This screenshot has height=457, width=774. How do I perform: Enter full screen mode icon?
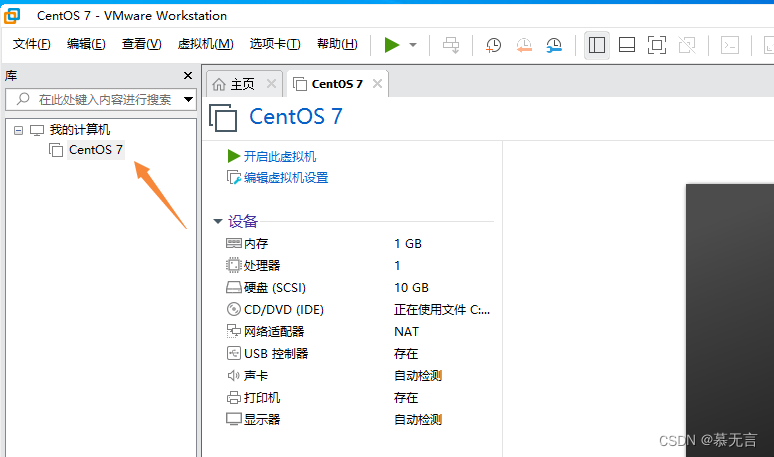[x=657, y=45]
